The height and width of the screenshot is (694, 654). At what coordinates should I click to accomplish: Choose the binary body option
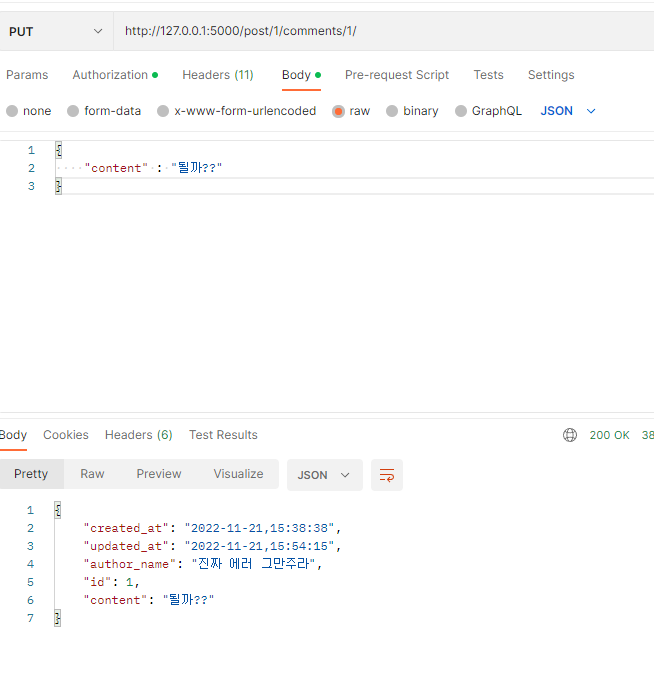(x=392, y=111)
